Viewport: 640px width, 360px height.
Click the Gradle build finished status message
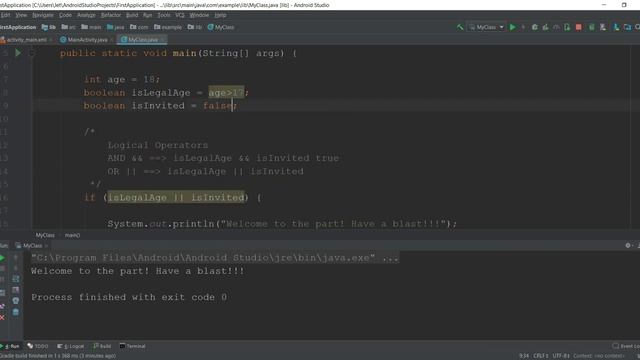click(x=58, y=356)
